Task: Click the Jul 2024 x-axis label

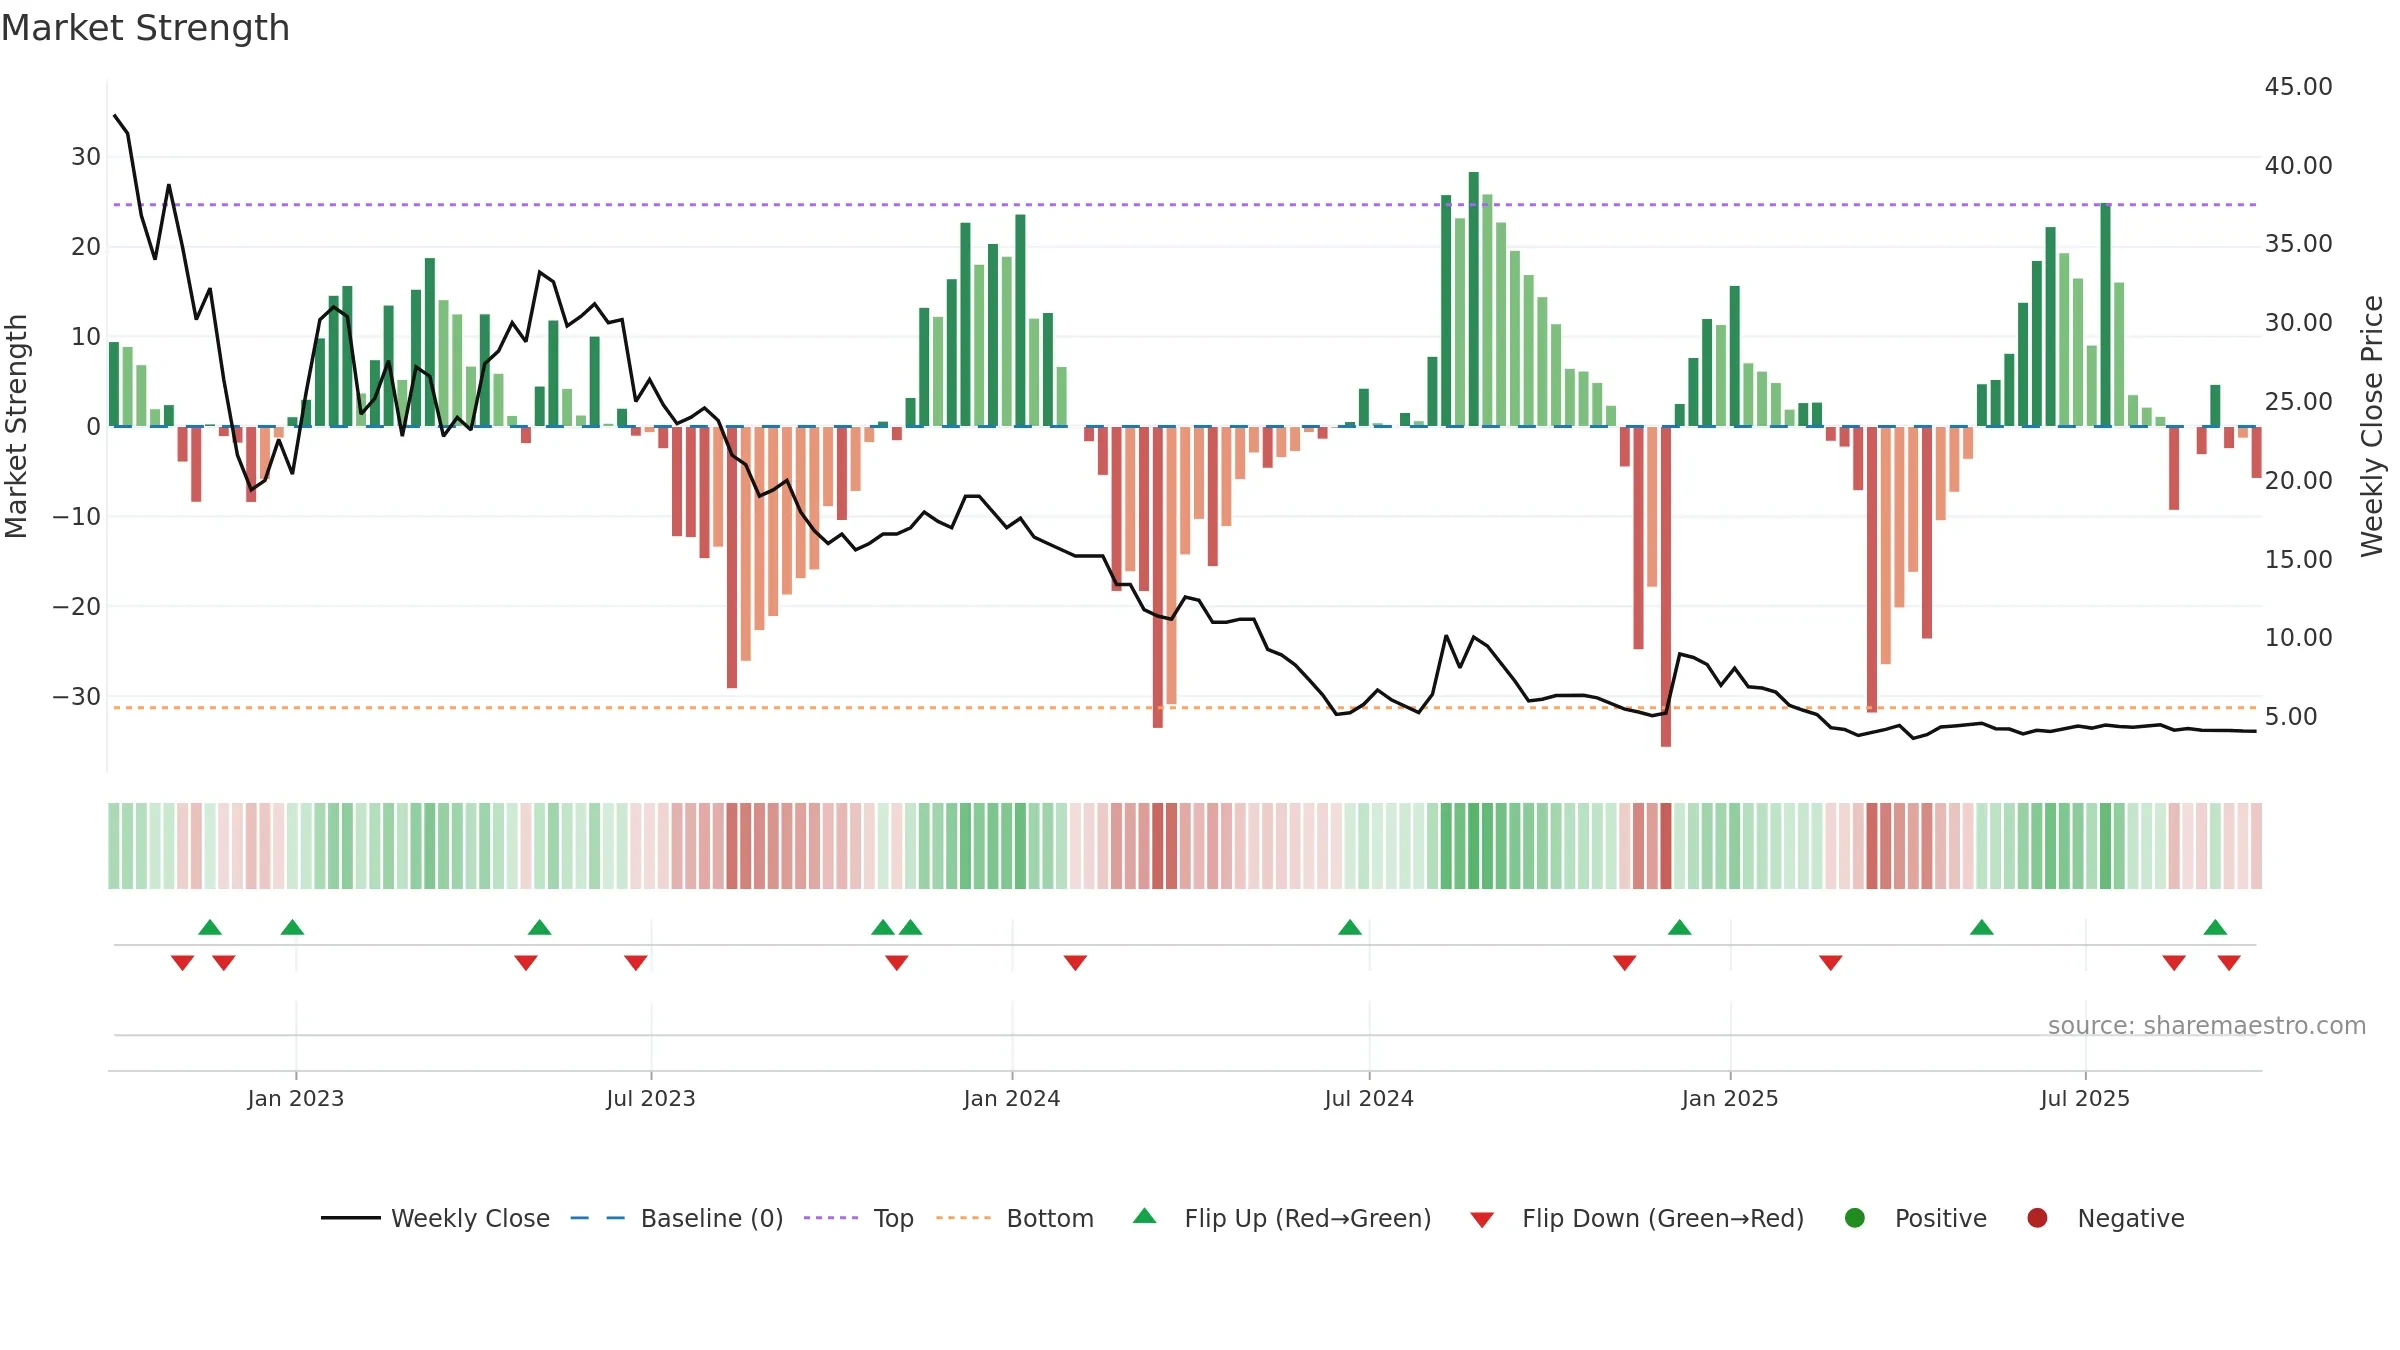Action: tap(1369, 1098)
